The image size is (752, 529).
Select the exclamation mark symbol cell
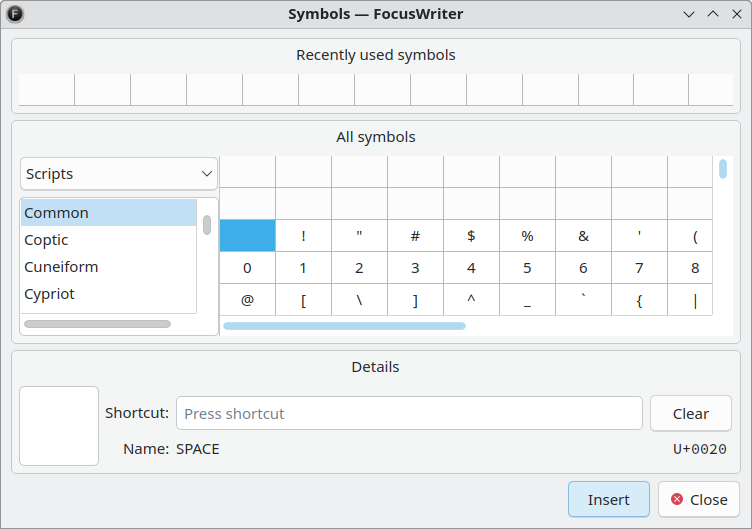303,236
